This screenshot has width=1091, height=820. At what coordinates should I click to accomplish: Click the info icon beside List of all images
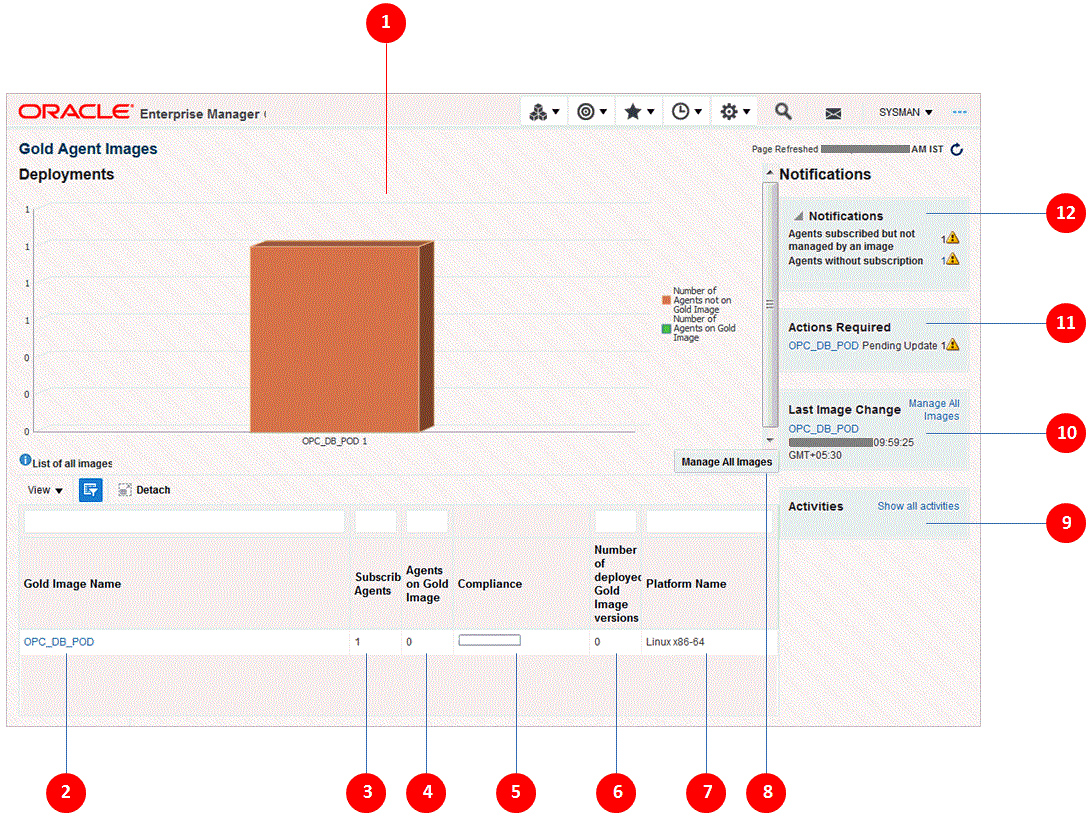[25, 461]
